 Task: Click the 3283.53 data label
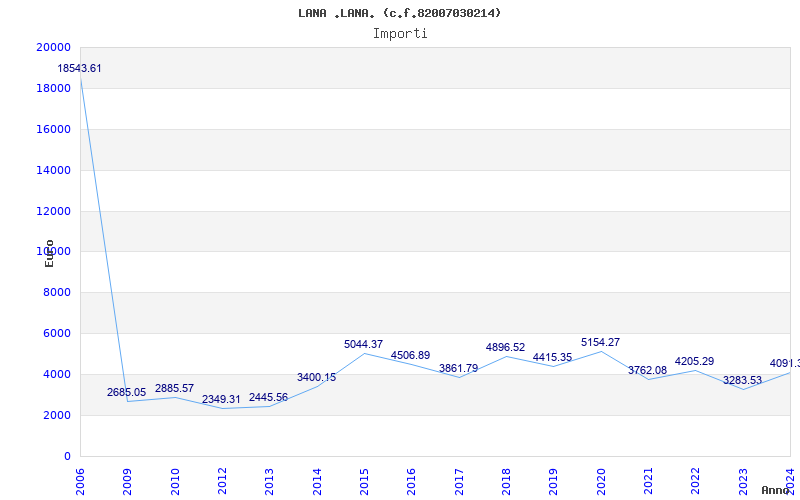pos(742,380)
